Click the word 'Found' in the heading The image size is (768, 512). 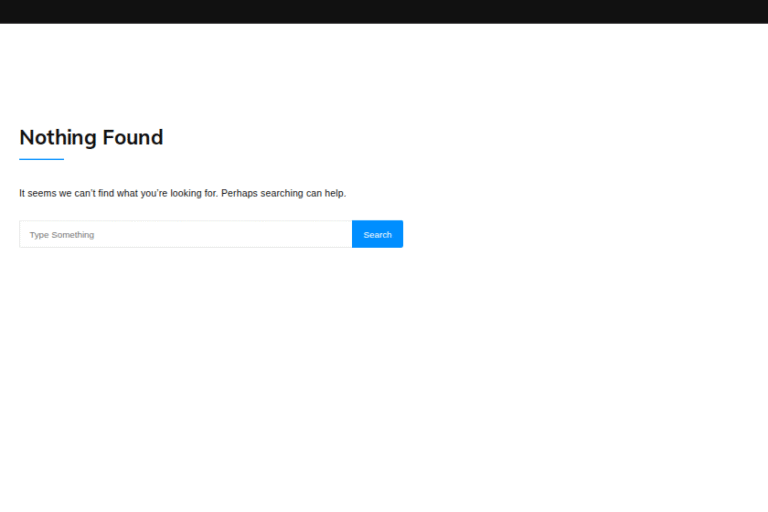coord(133,137)
